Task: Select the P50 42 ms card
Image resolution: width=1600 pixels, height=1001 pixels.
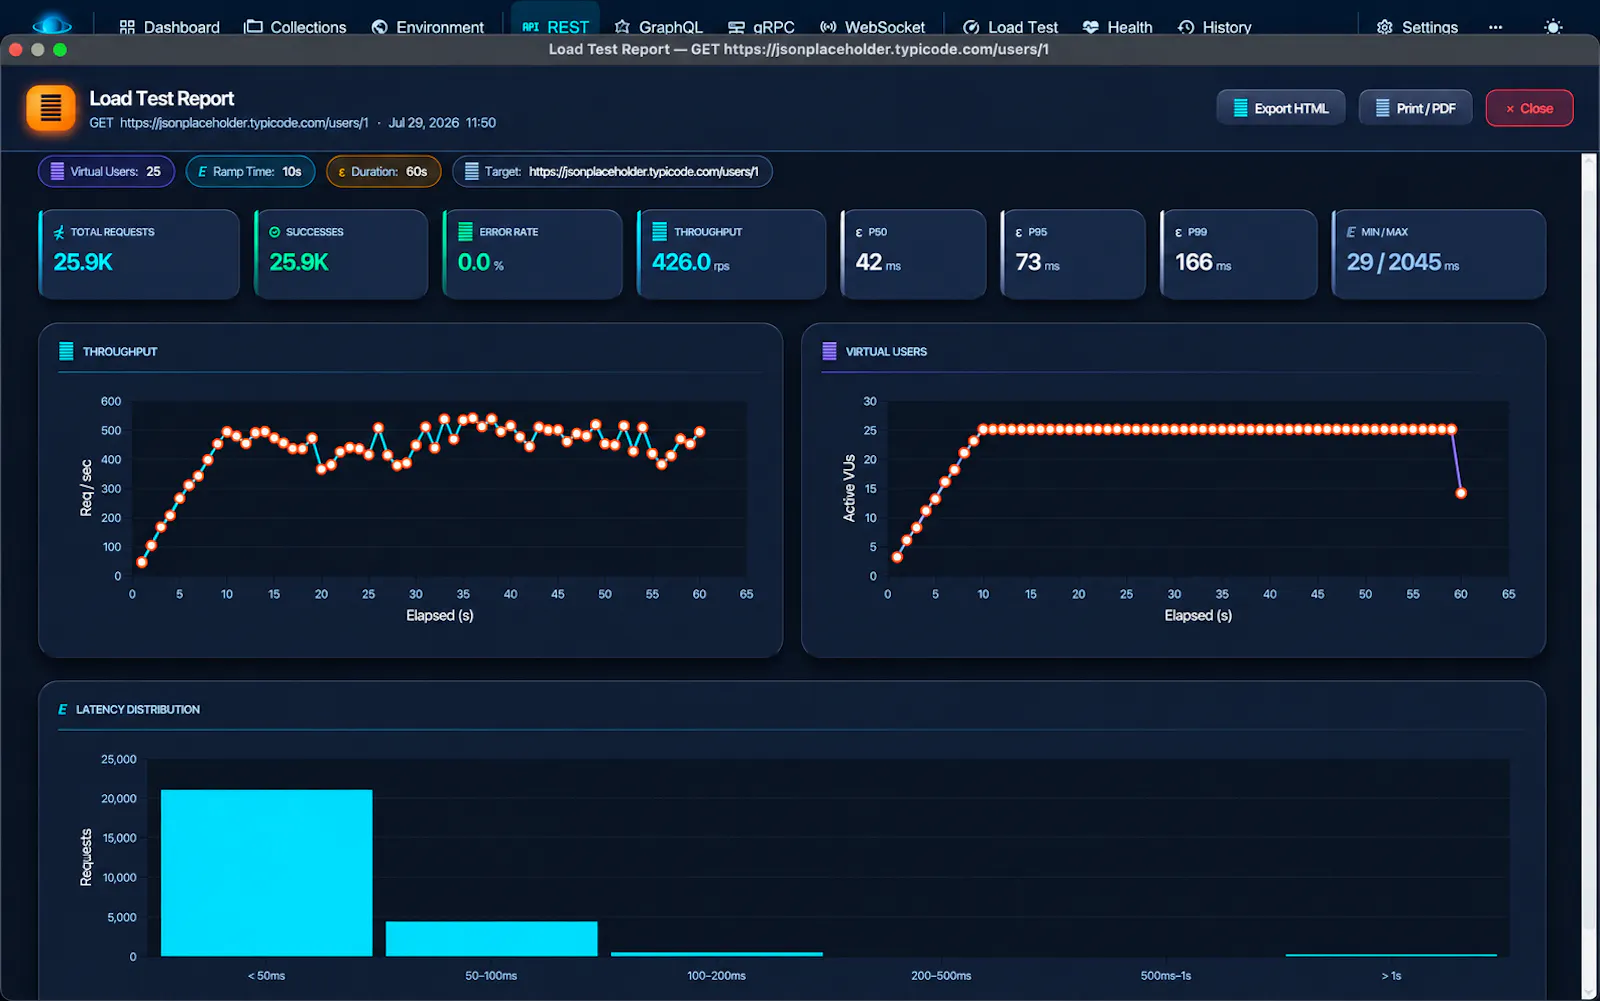Action: (x=913, y=254)
